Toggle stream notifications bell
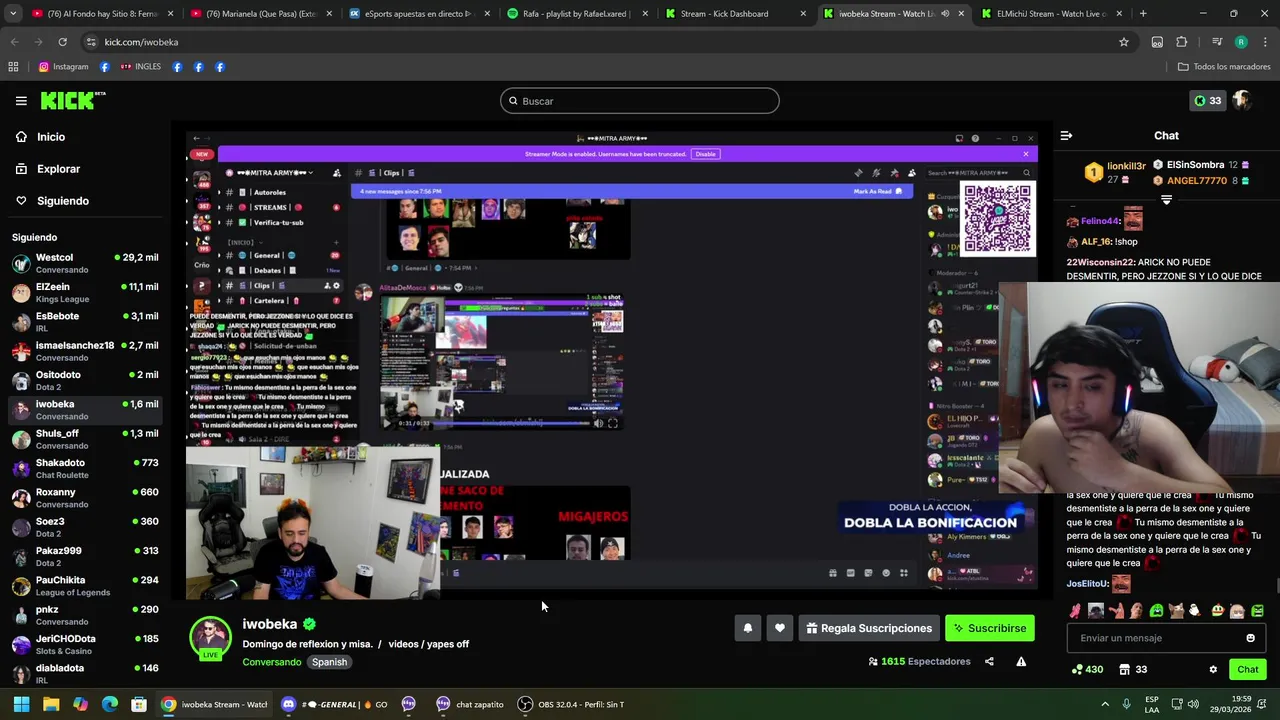 pos(747,628)
